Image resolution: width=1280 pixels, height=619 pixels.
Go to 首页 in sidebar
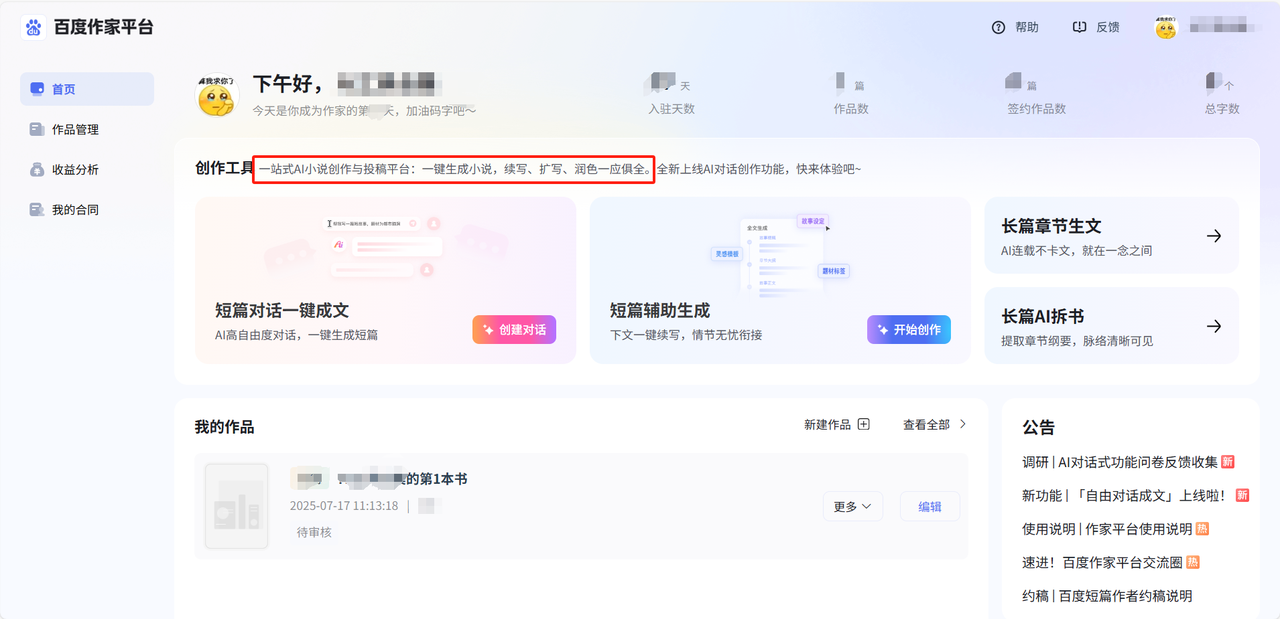tap(87, 89)
